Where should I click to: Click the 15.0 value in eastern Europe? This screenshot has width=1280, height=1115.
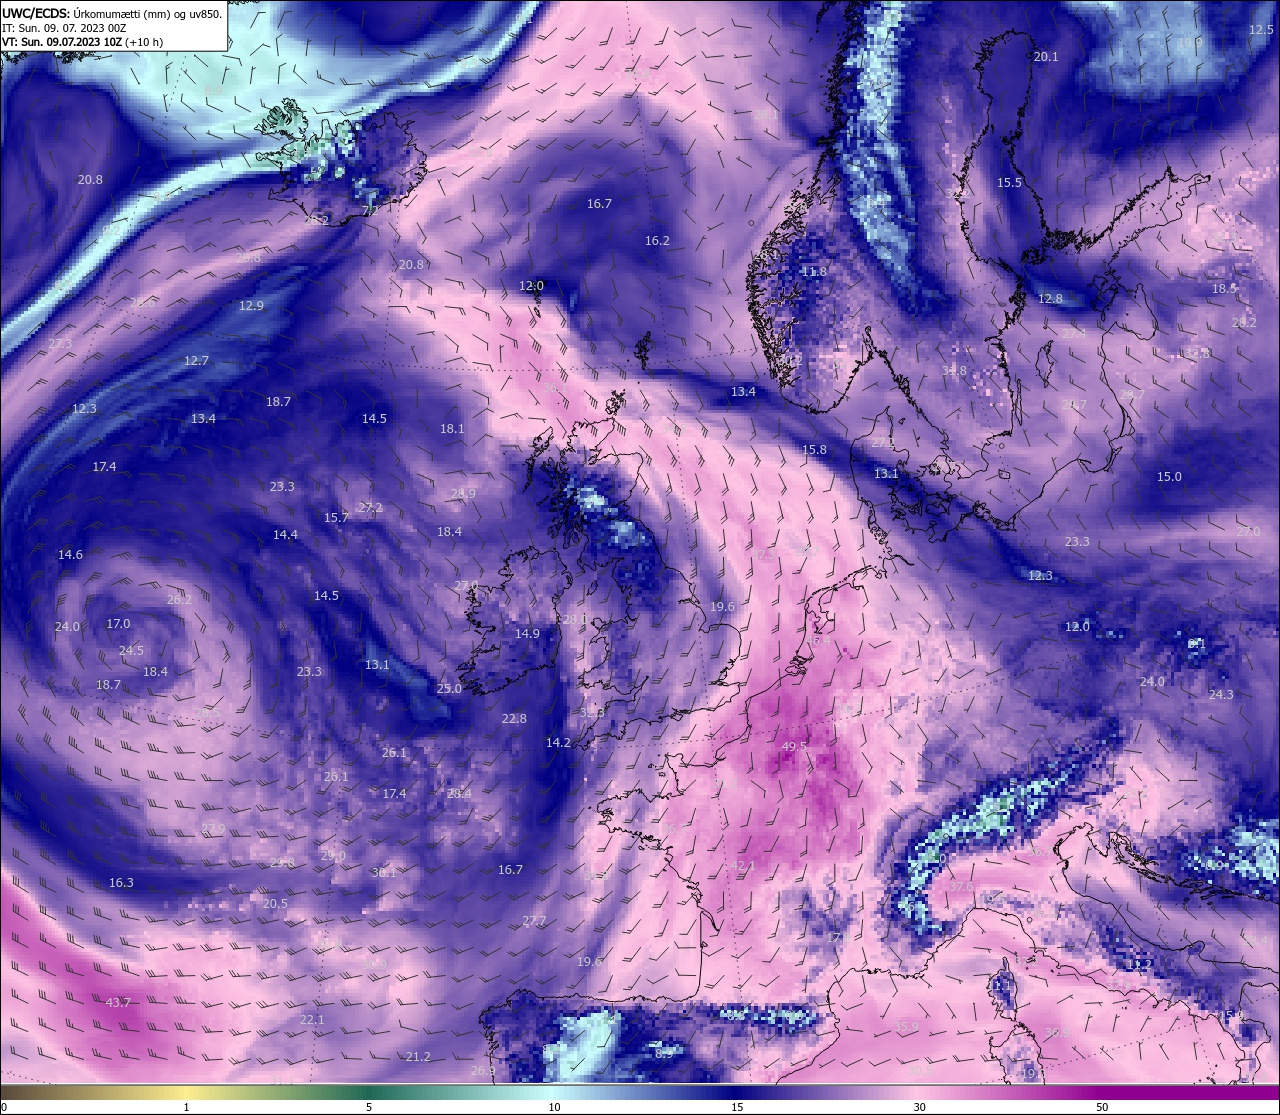pyautogui.click(x=1169, y=476)
